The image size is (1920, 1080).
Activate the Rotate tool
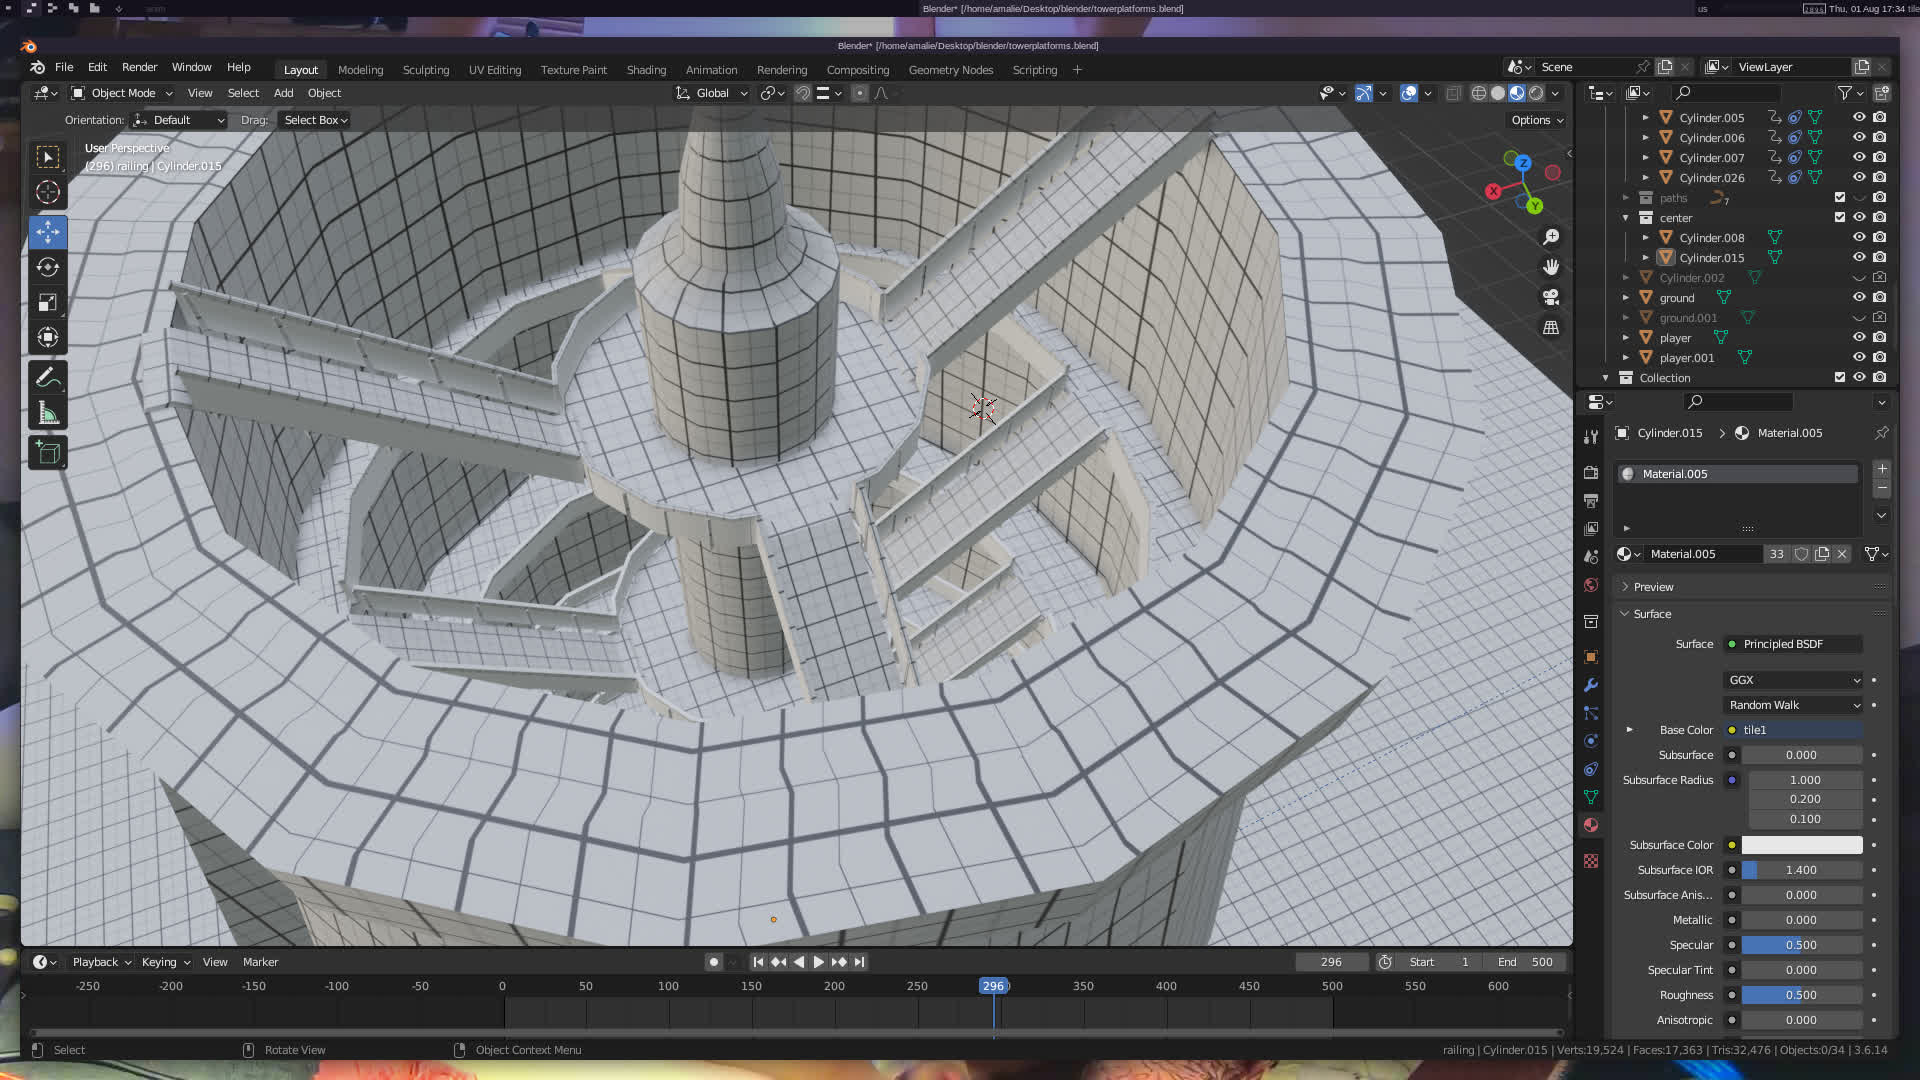47,267
